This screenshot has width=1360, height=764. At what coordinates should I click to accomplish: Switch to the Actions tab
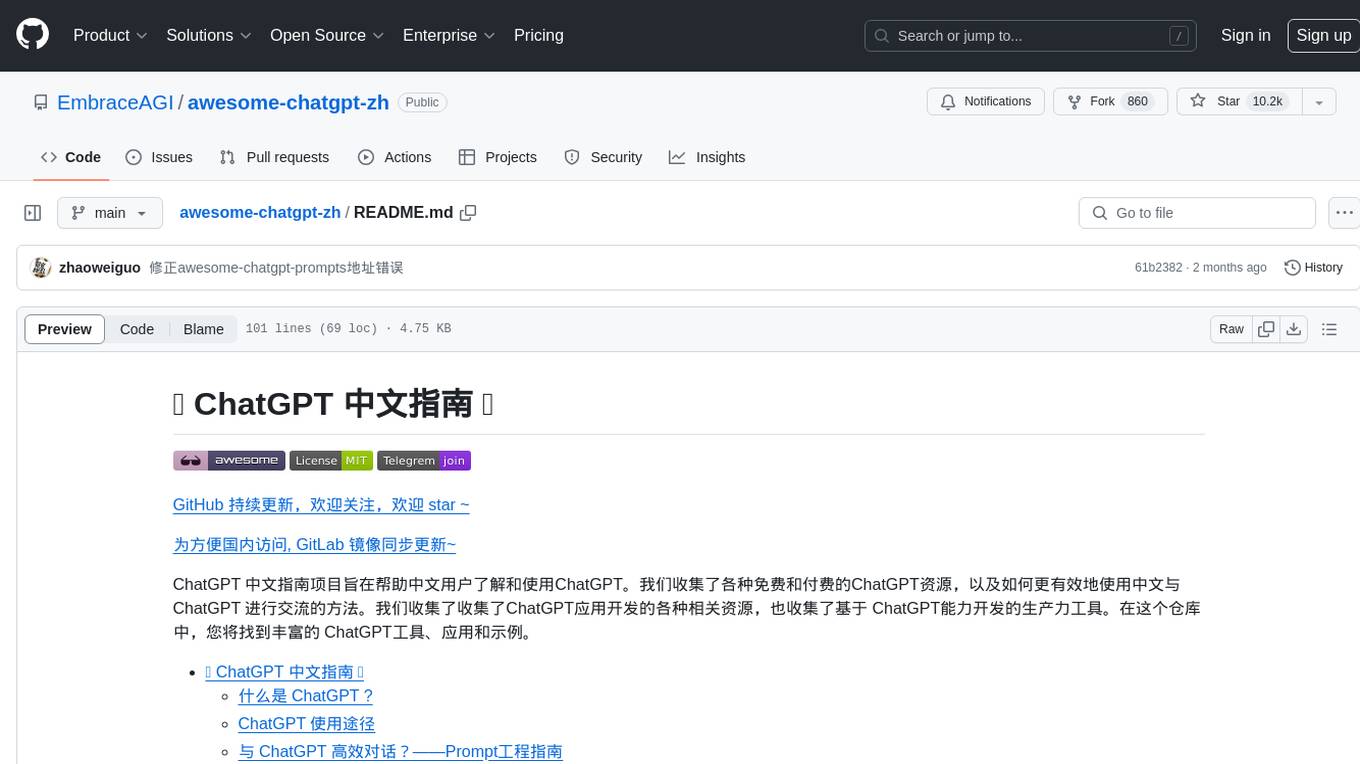[394, 157]
